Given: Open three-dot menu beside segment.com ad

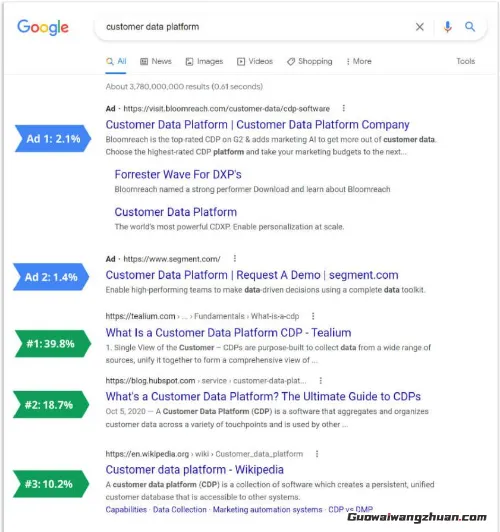Looking at the screenshot, I should pyautogui.click(x=235, y=259).
